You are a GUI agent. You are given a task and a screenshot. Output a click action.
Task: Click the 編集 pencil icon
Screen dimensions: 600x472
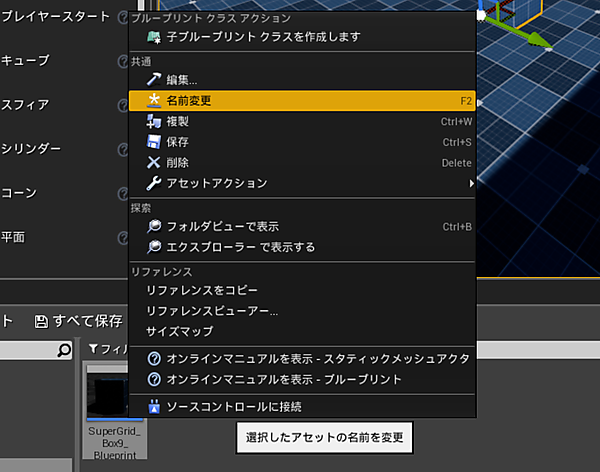153,79
